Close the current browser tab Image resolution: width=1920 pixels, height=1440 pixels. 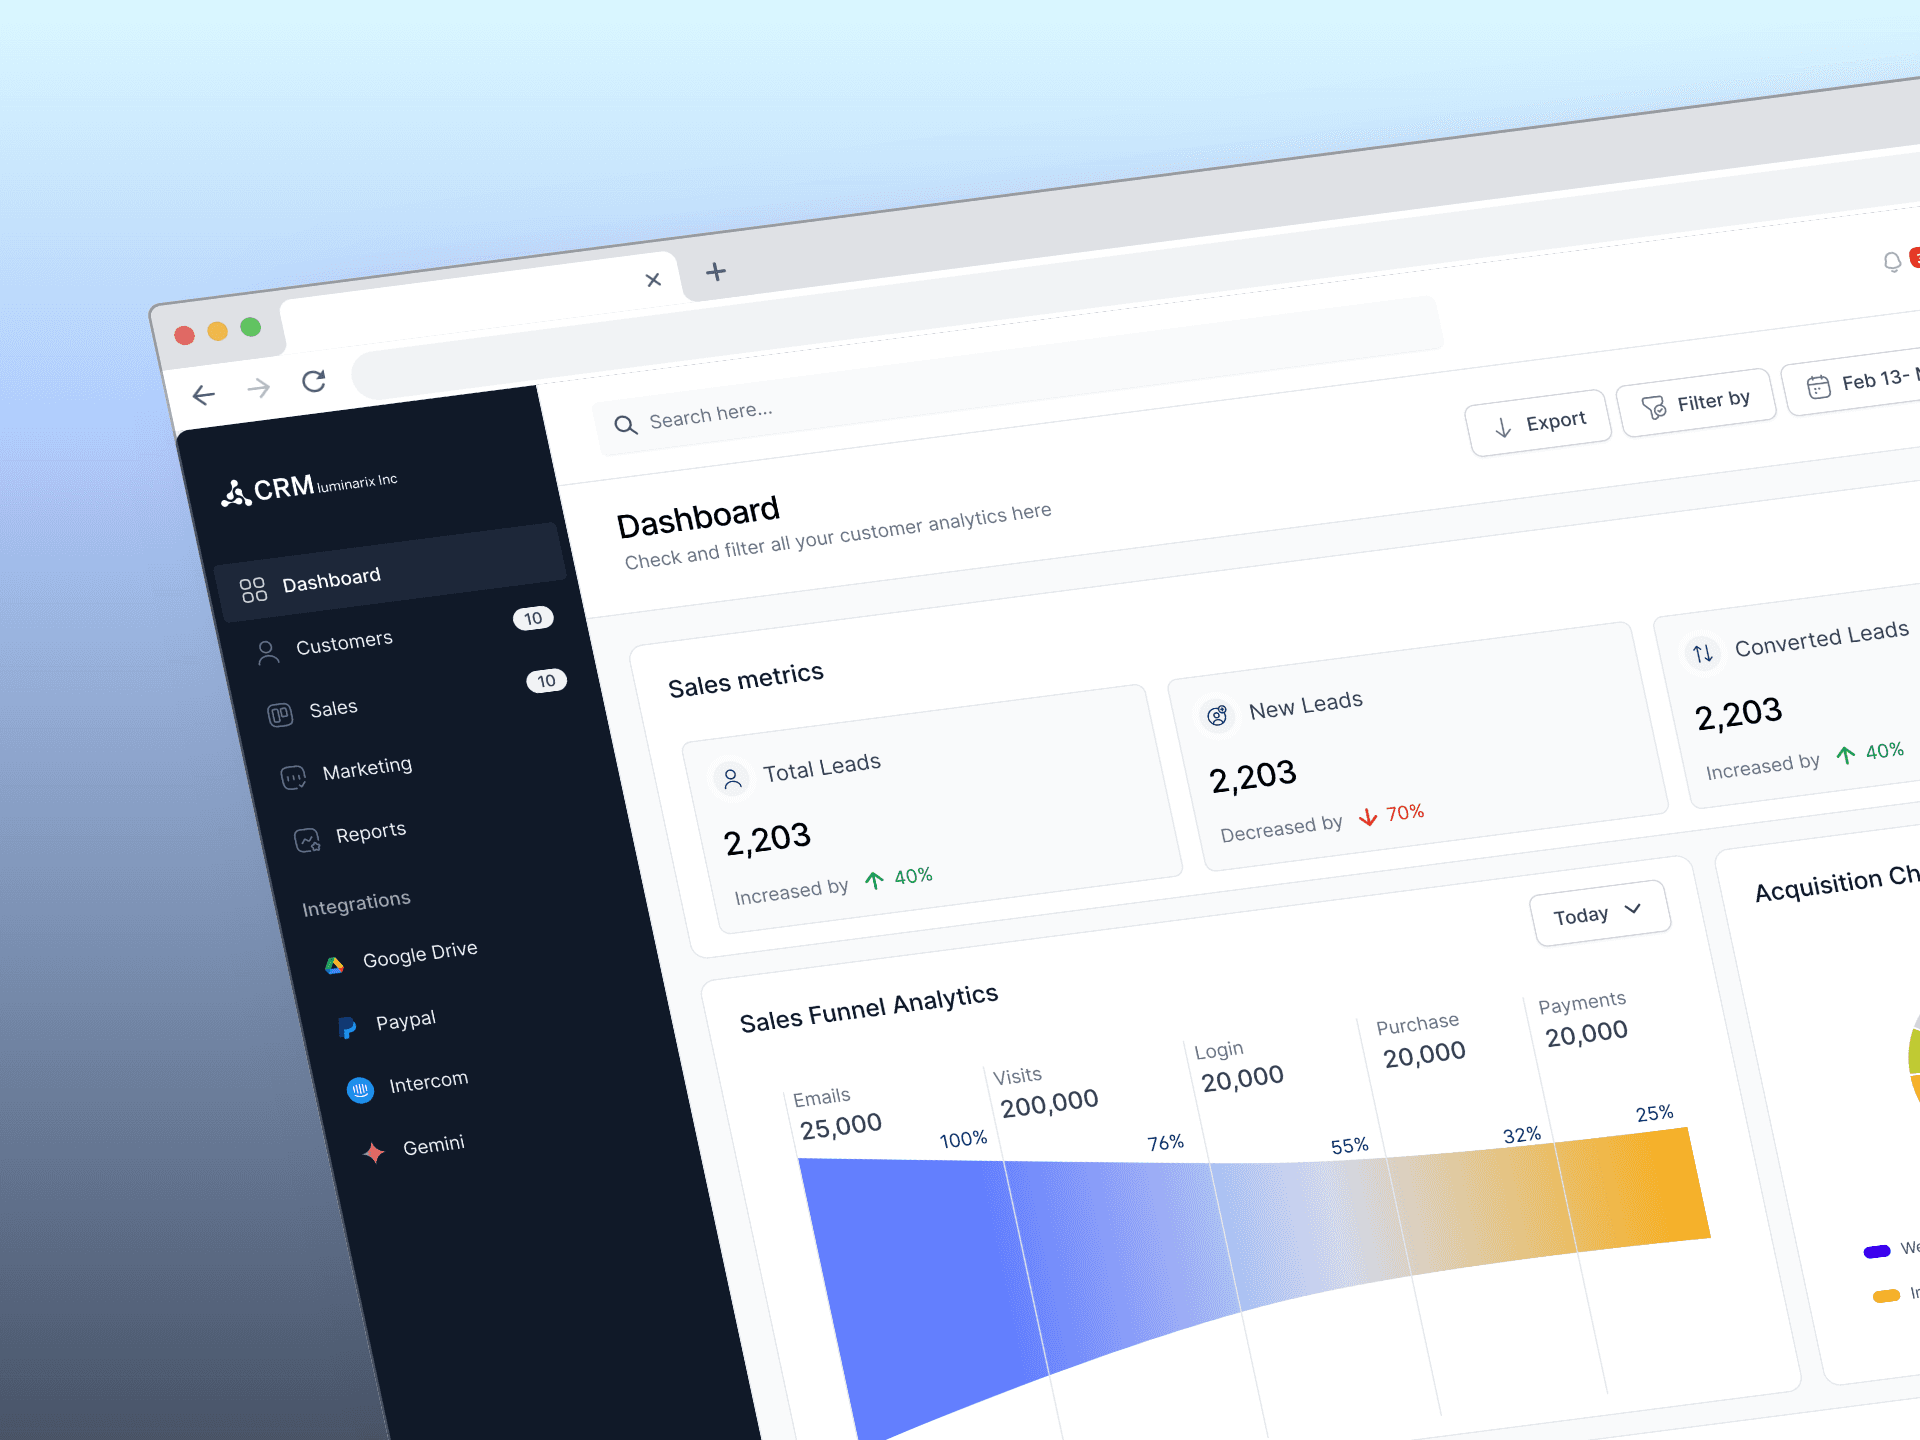(653, 280)
